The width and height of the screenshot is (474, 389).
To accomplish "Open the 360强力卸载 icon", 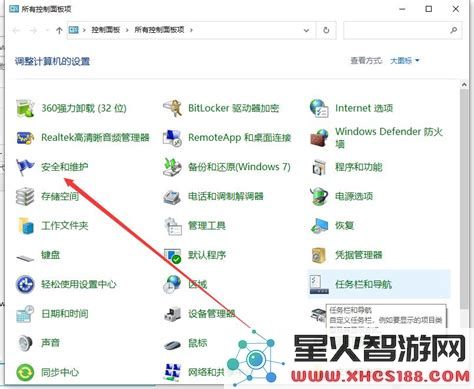I will coord(25,108).
